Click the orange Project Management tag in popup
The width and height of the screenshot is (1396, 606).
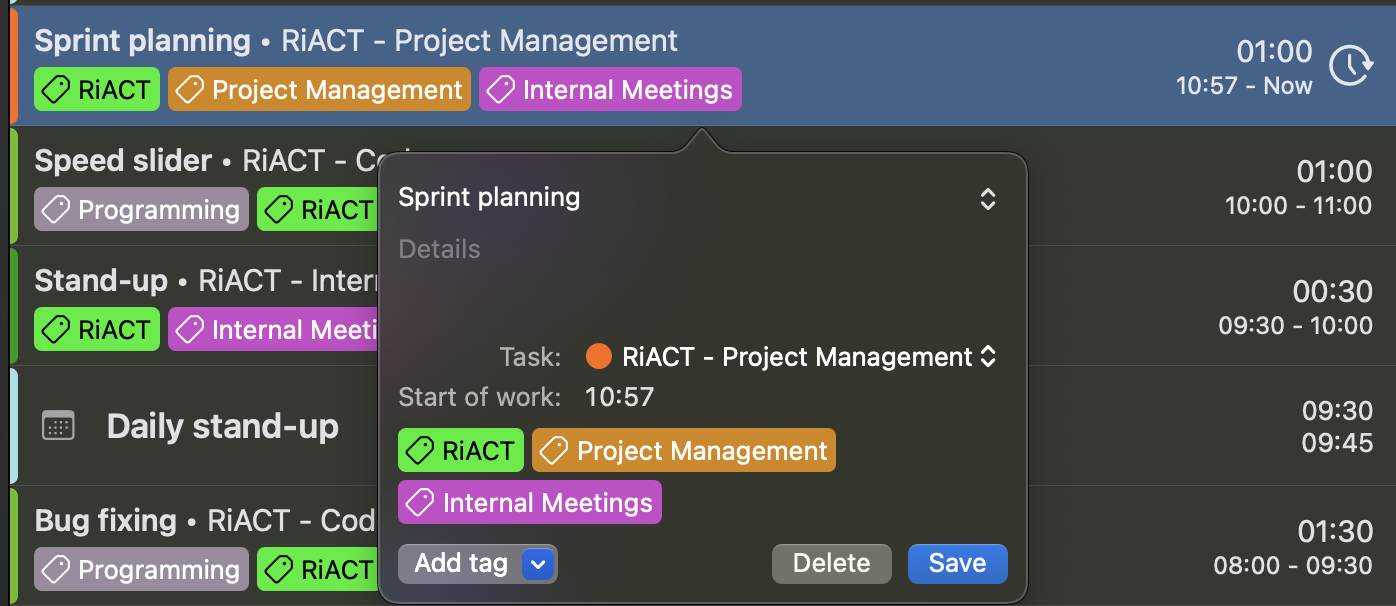coord(683,451)
